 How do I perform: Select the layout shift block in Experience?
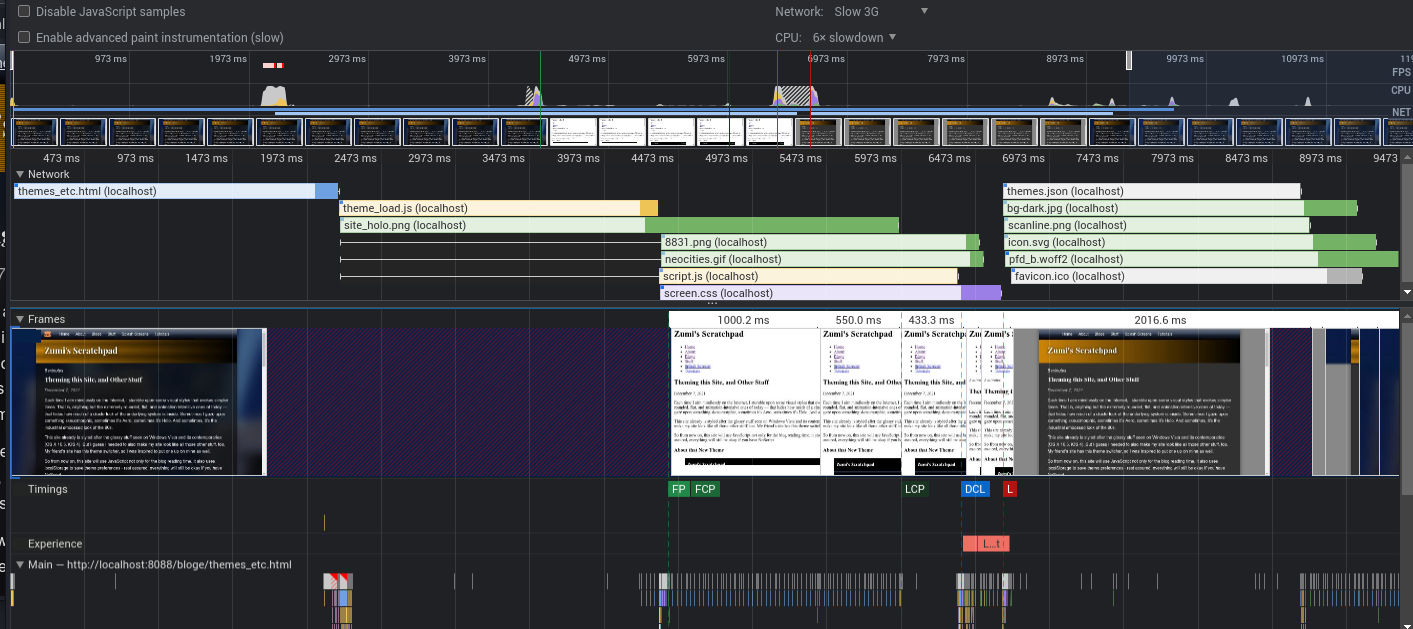(x=986, y=544)
